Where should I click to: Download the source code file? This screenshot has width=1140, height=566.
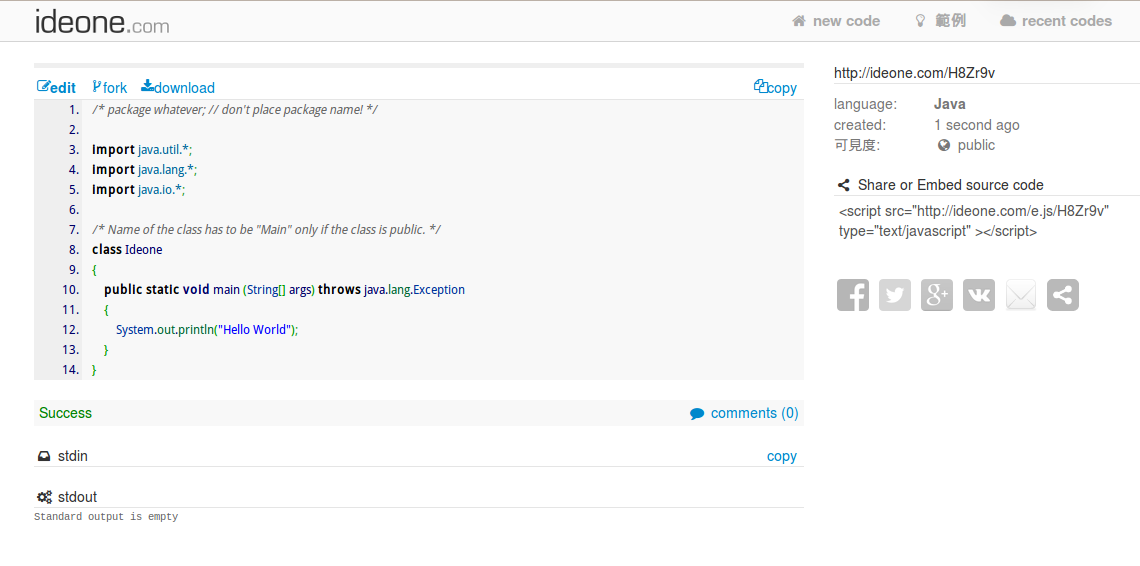tap(178, 88)
